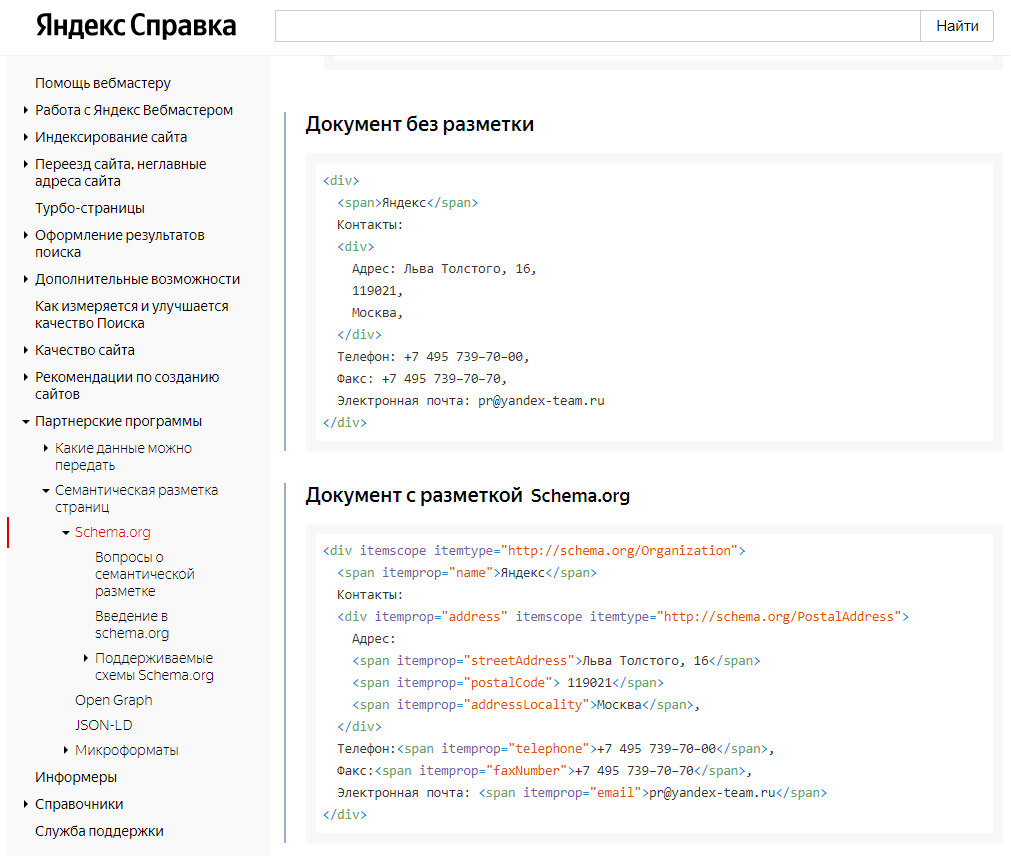
Task: Expand arrow next to Работа с Яндекс Вебмастером
Action: coord(25,110)
